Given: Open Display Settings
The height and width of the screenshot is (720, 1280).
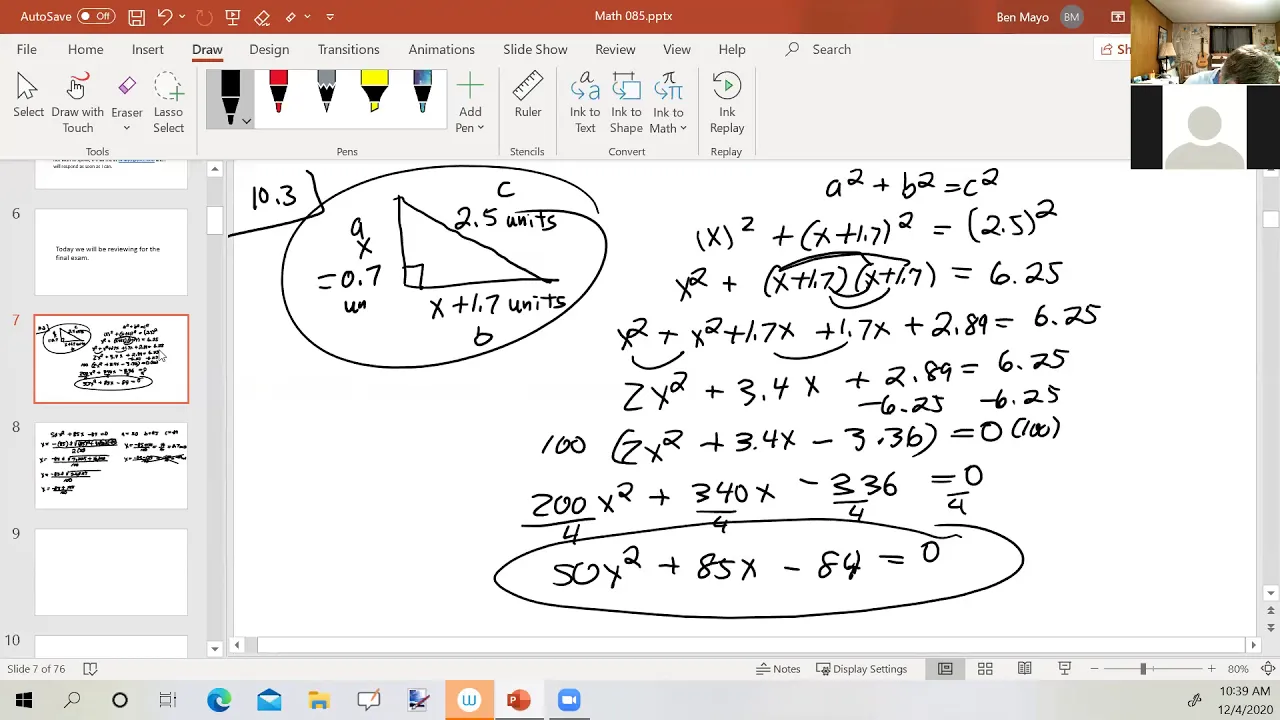Looking at the screenshot, I should 862,668.
